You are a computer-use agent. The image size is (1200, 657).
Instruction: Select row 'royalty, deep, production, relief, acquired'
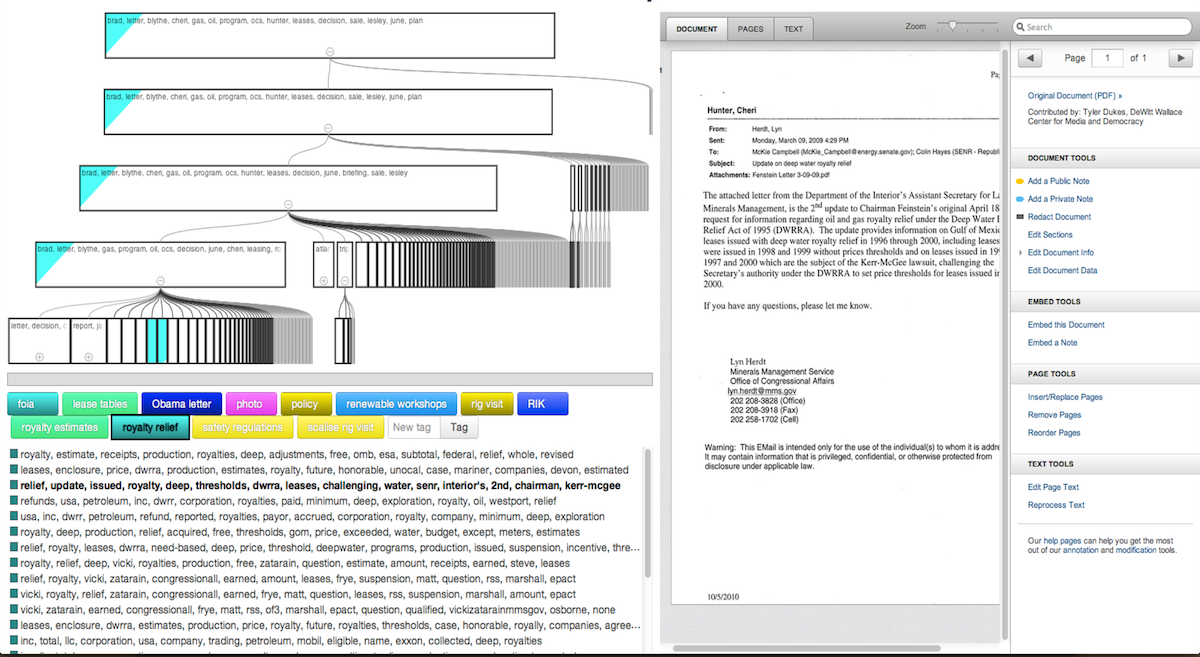(x=294, y=532)
